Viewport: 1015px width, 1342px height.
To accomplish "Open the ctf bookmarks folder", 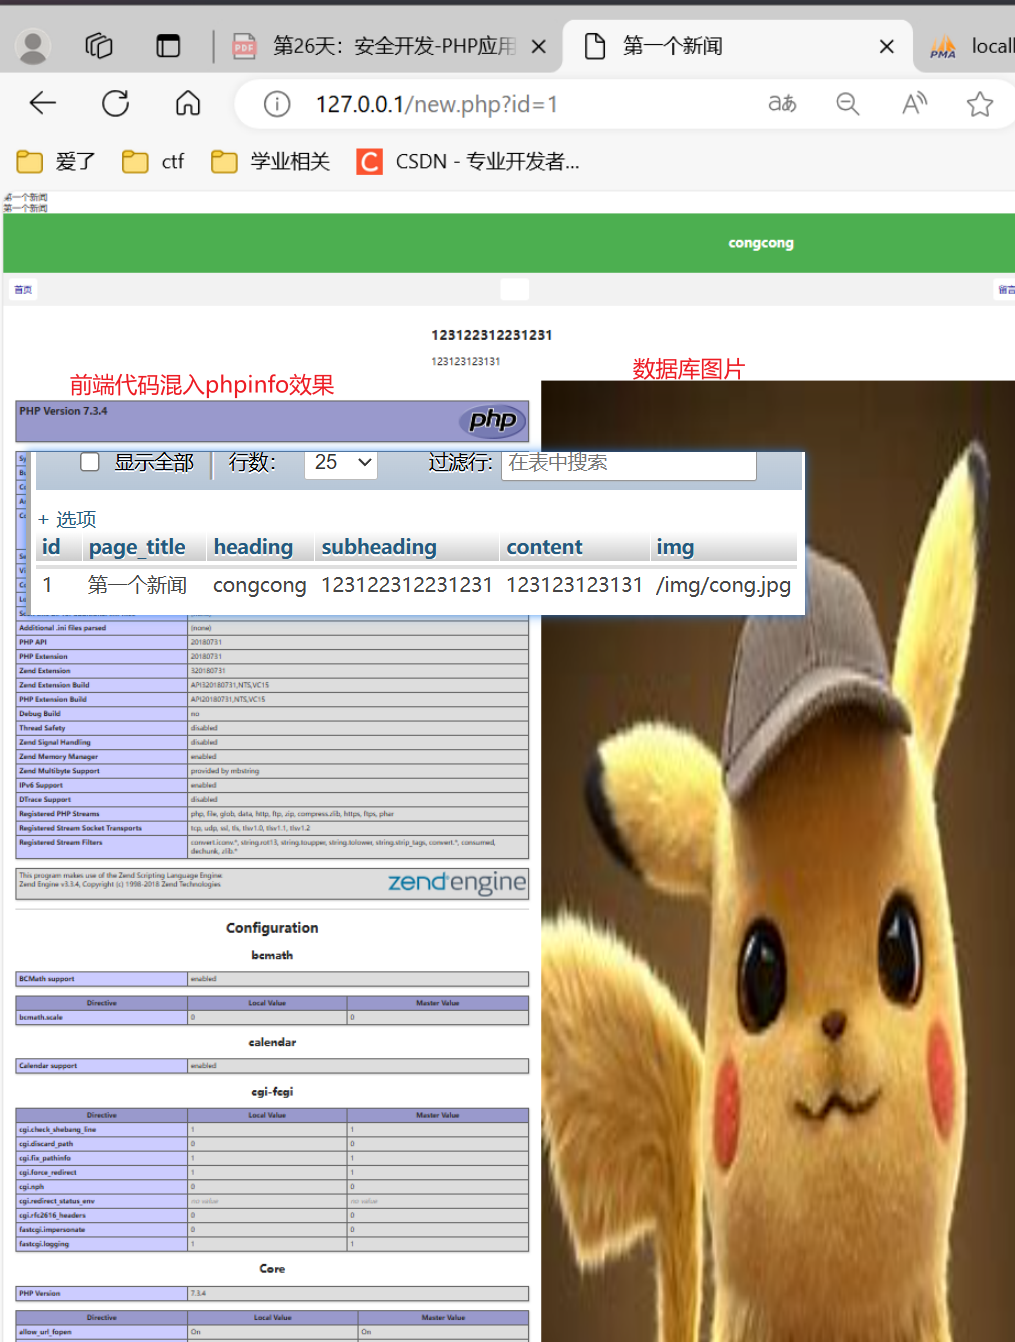I will pyautogui.click(x=153, y=161).
